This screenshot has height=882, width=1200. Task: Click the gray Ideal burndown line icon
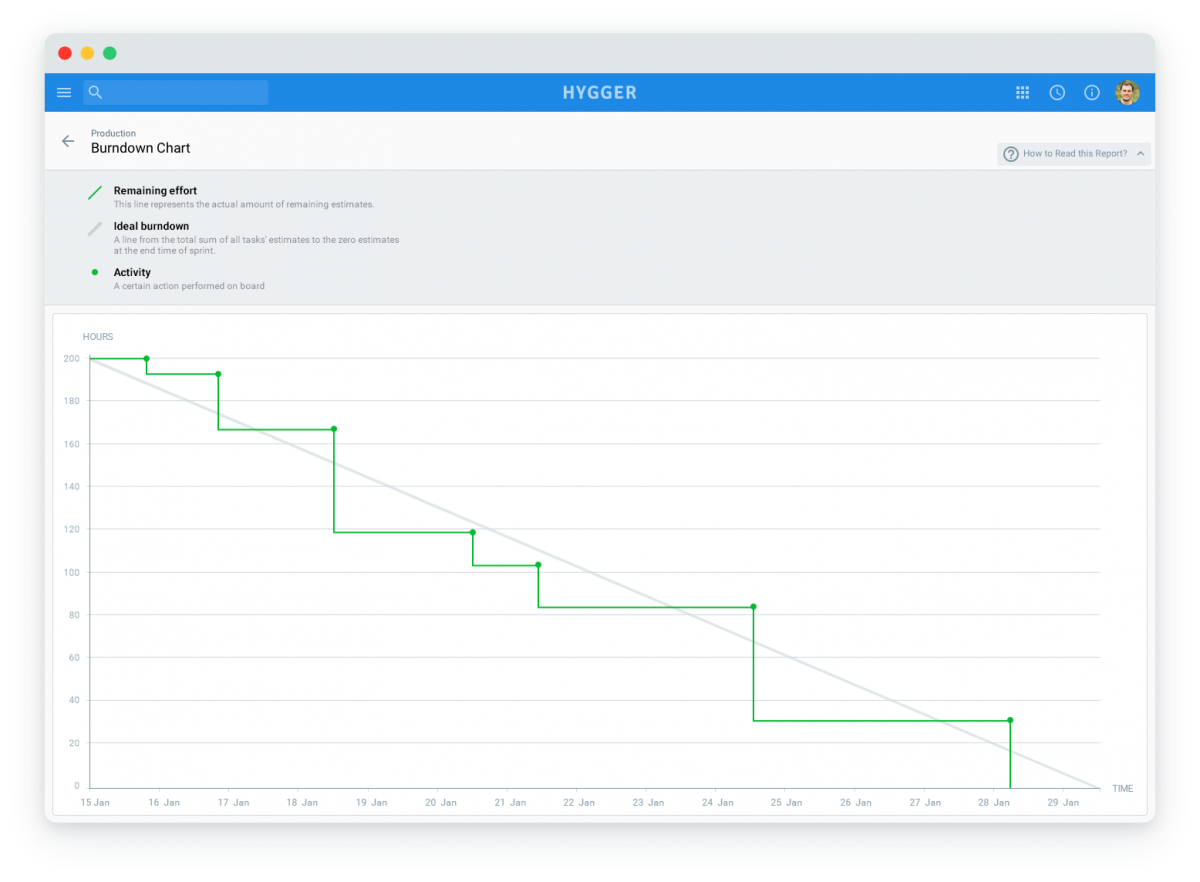point(95,229)
